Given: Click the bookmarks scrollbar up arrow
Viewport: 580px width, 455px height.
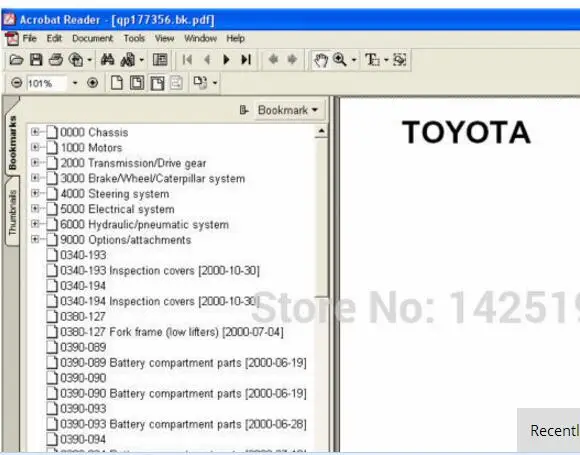Looking at the screenshot, I should 321,131.
